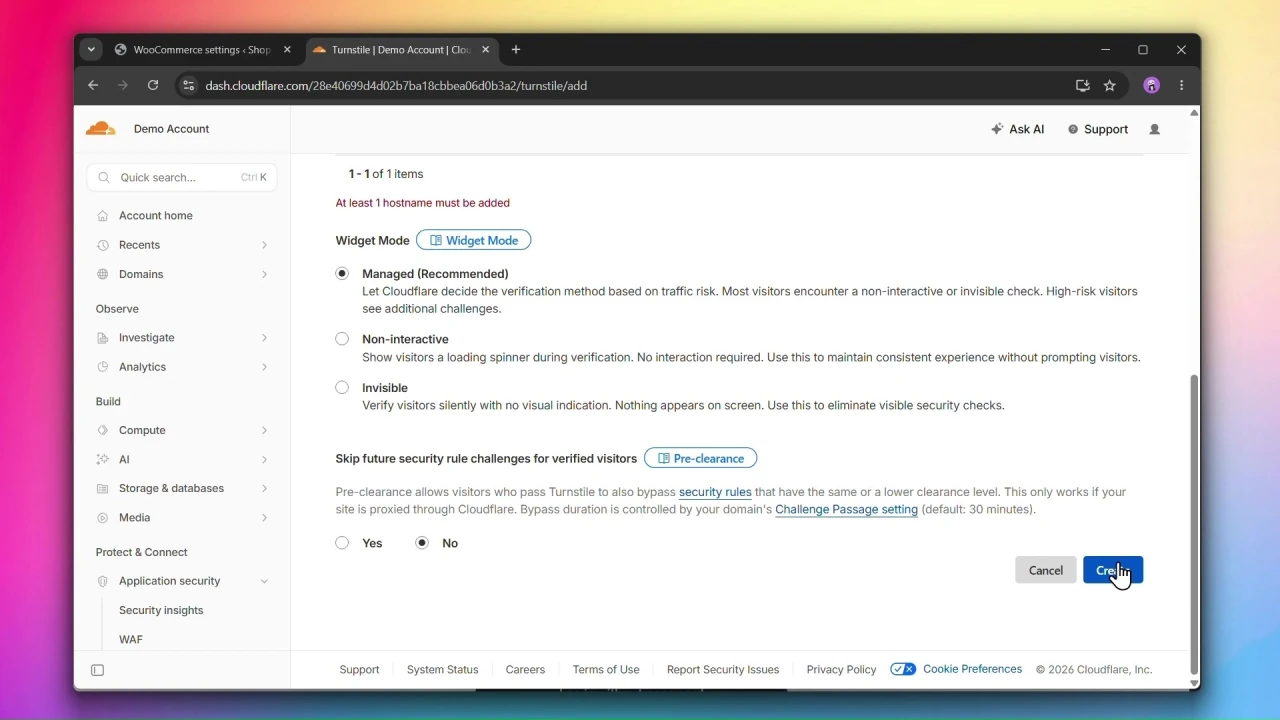
Task: View site information icon in address bar
Action: coord(188,85)
